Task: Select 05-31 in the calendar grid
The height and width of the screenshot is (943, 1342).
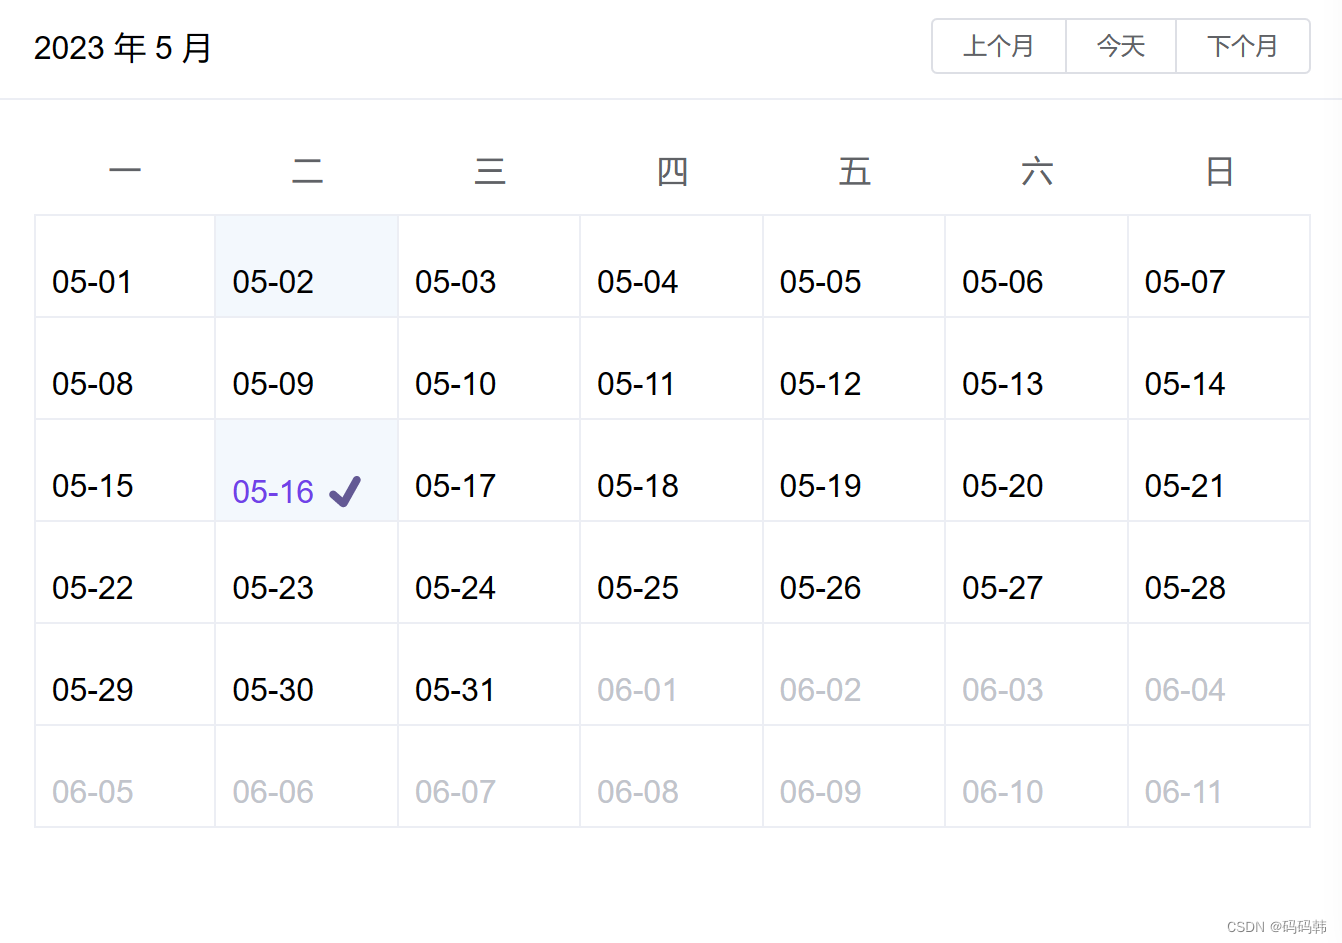Action: [x=489, y=675]
